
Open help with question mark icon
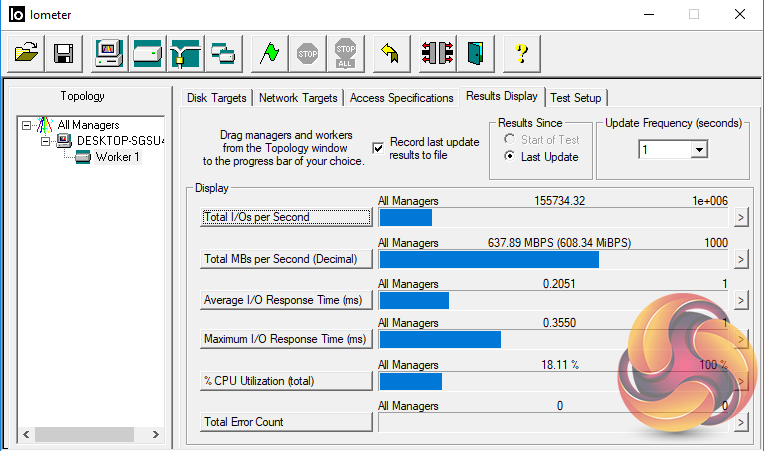(521, 53)
